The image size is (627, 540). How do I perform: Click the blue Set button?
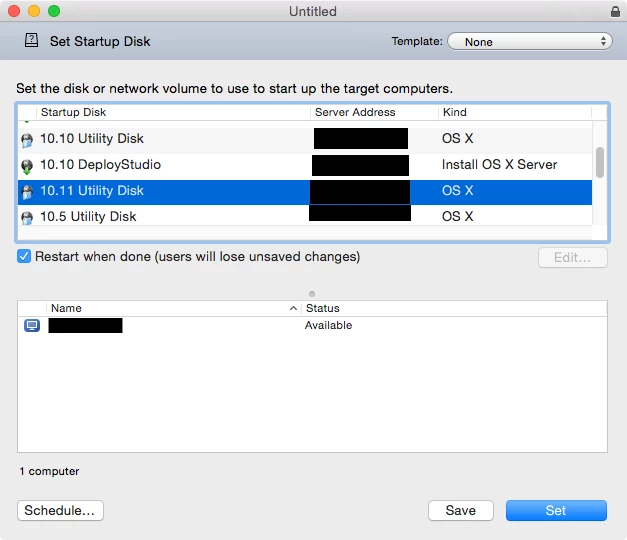[x=556, y=510]
